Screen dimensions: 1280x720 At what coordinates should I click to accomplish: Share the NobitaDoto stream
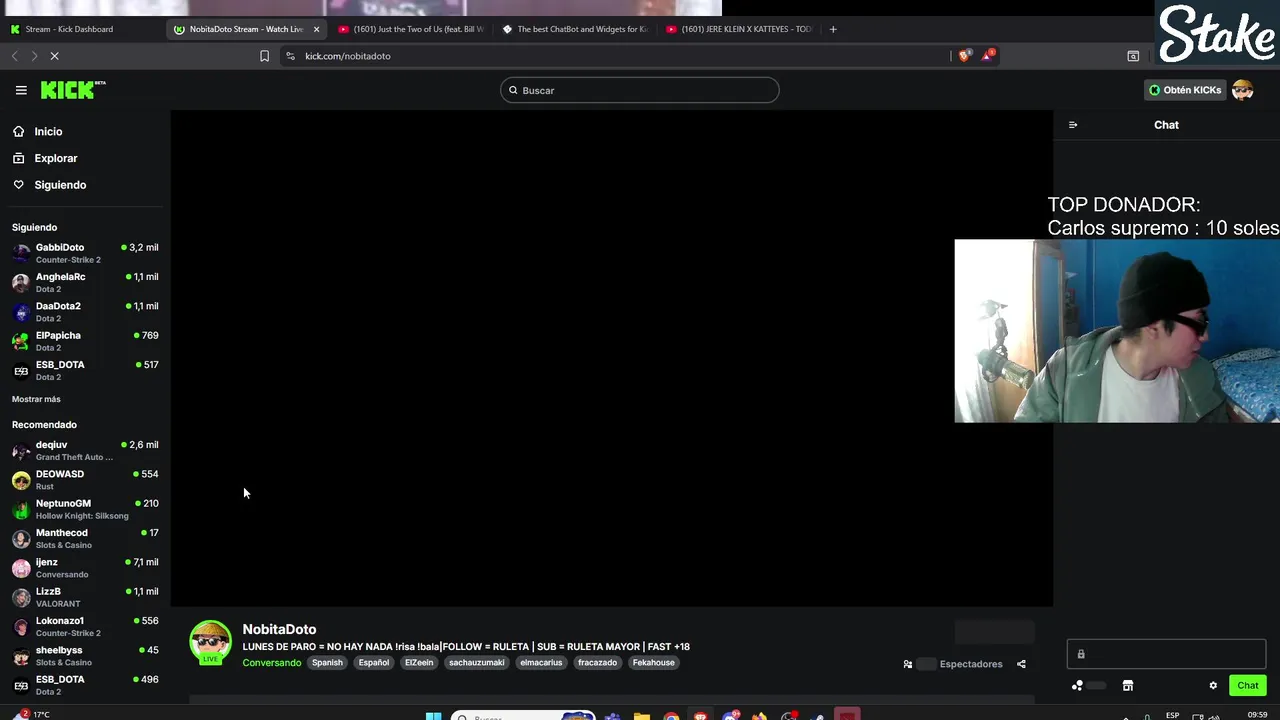(x=1021, y=664)
